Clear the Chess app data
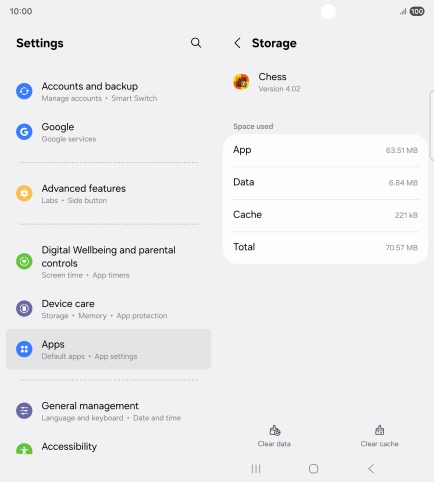434x482 pixels. click(x=274, y=436)
